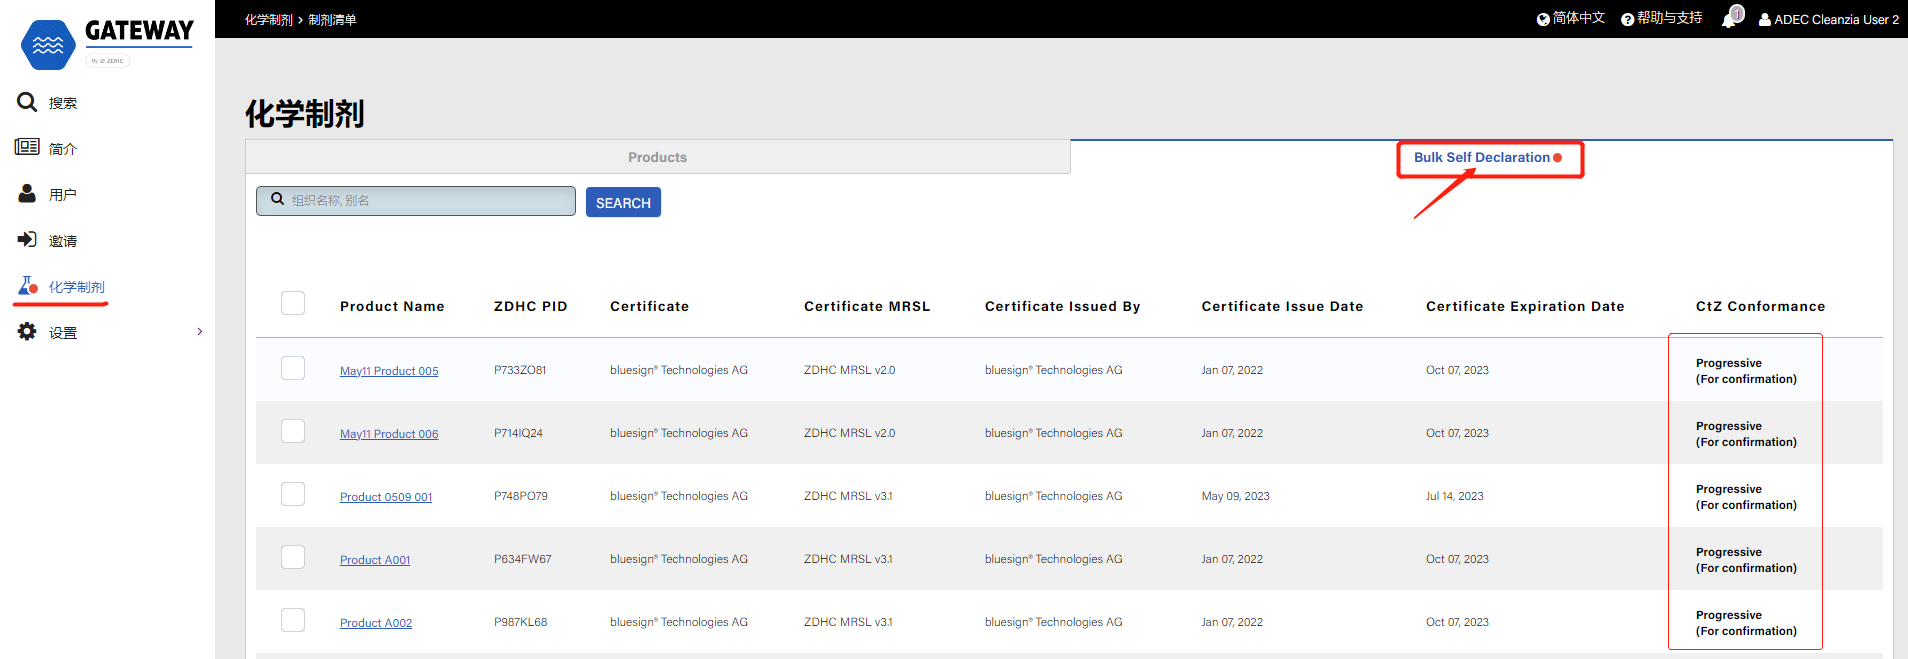Screen dimensions: 1908x659
Task: Click PID cell P634FW67
Action: tap(523, 559)
